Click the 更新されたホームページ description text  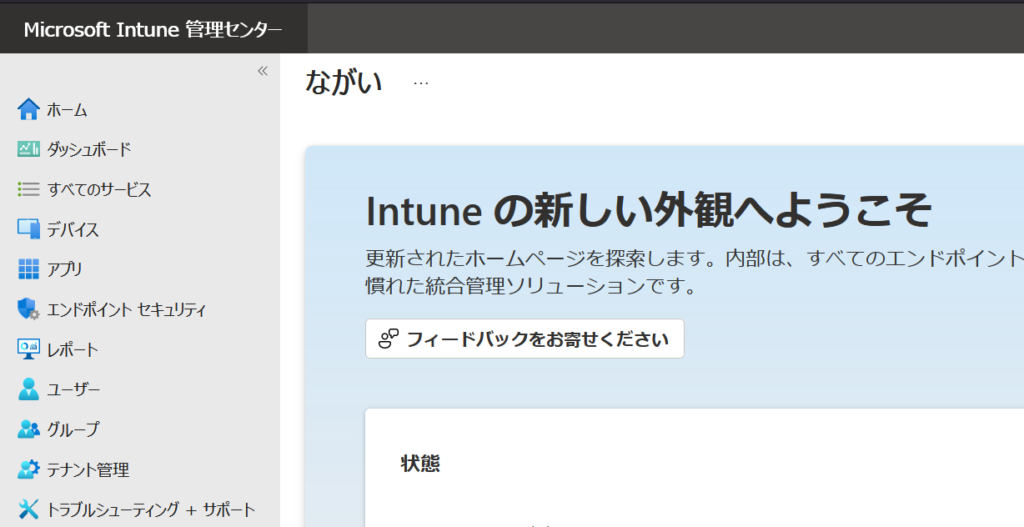(x=694, y=272)
